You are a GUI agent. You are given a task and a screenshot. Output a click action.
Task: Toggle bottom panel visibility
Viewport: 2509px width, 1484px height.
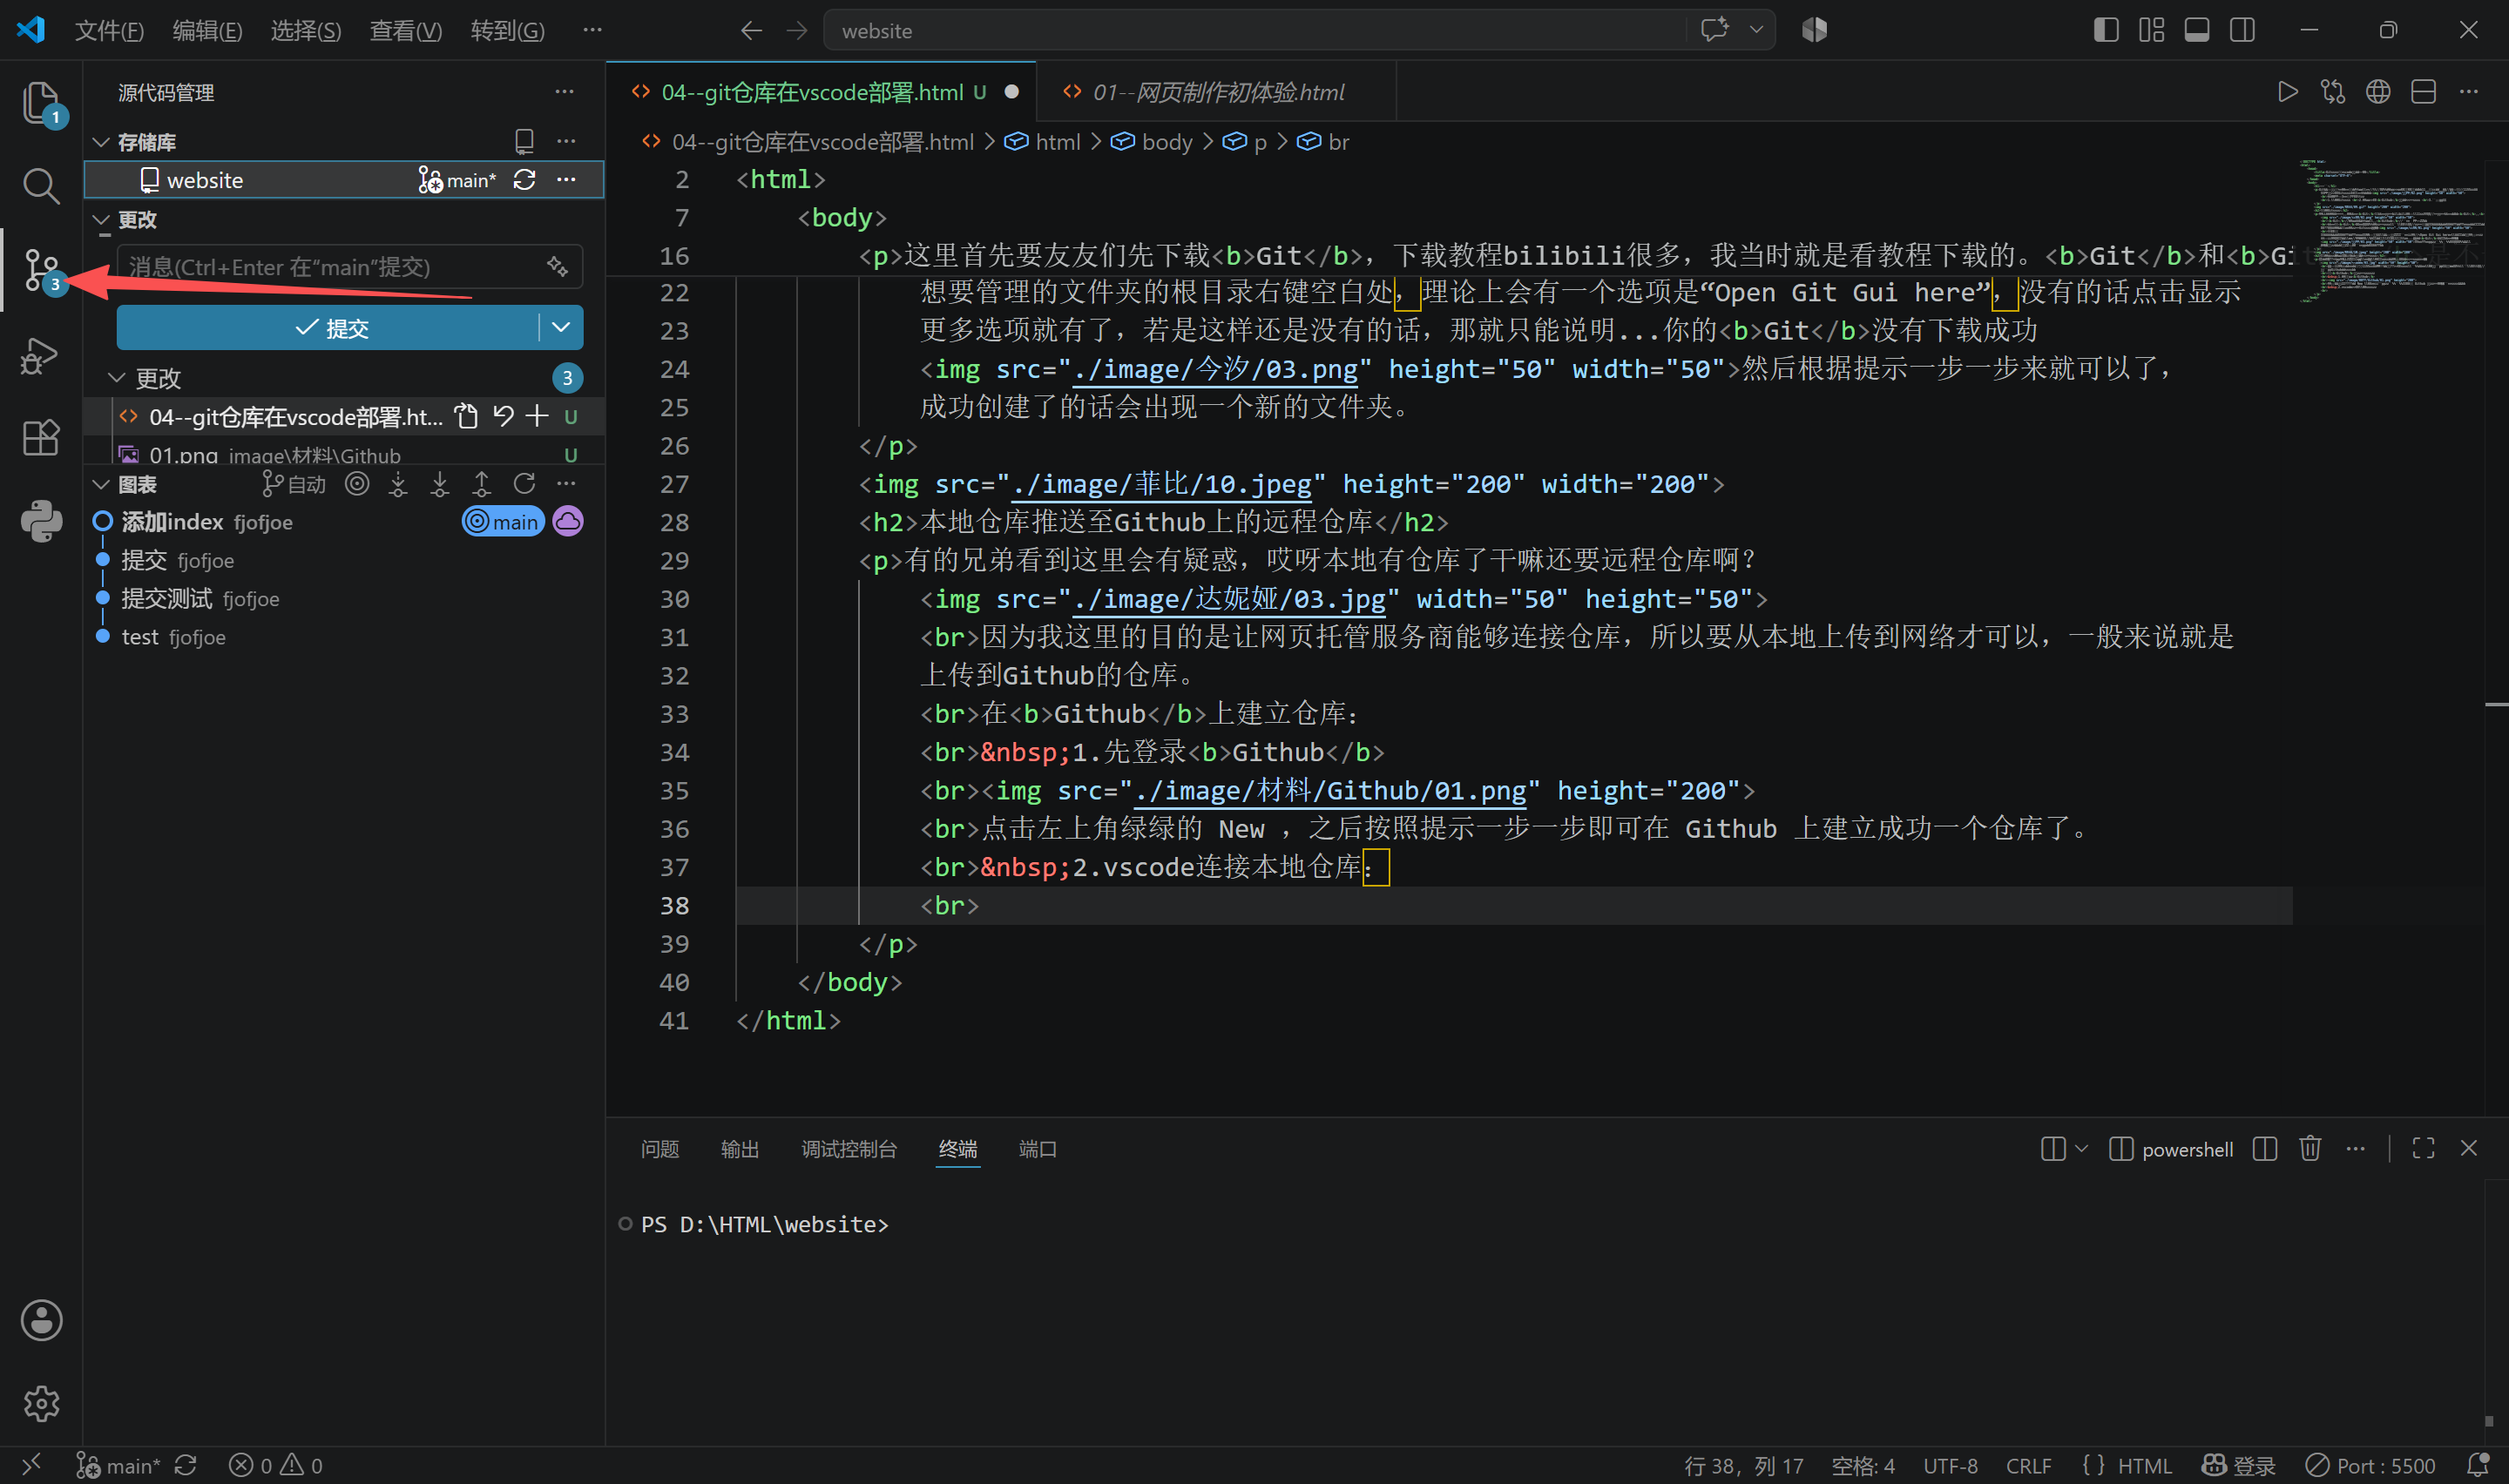(x=2197, y=30)
